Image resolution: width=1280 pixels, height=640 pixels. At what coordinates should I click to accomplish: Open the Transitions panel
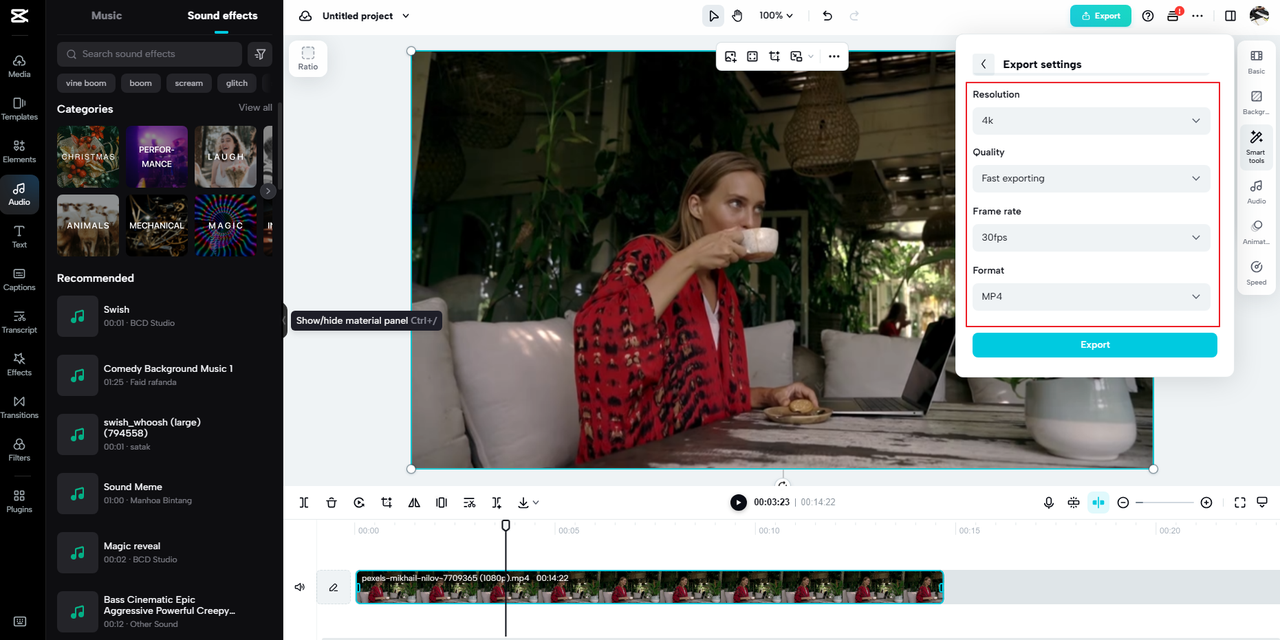click(19, 407)
